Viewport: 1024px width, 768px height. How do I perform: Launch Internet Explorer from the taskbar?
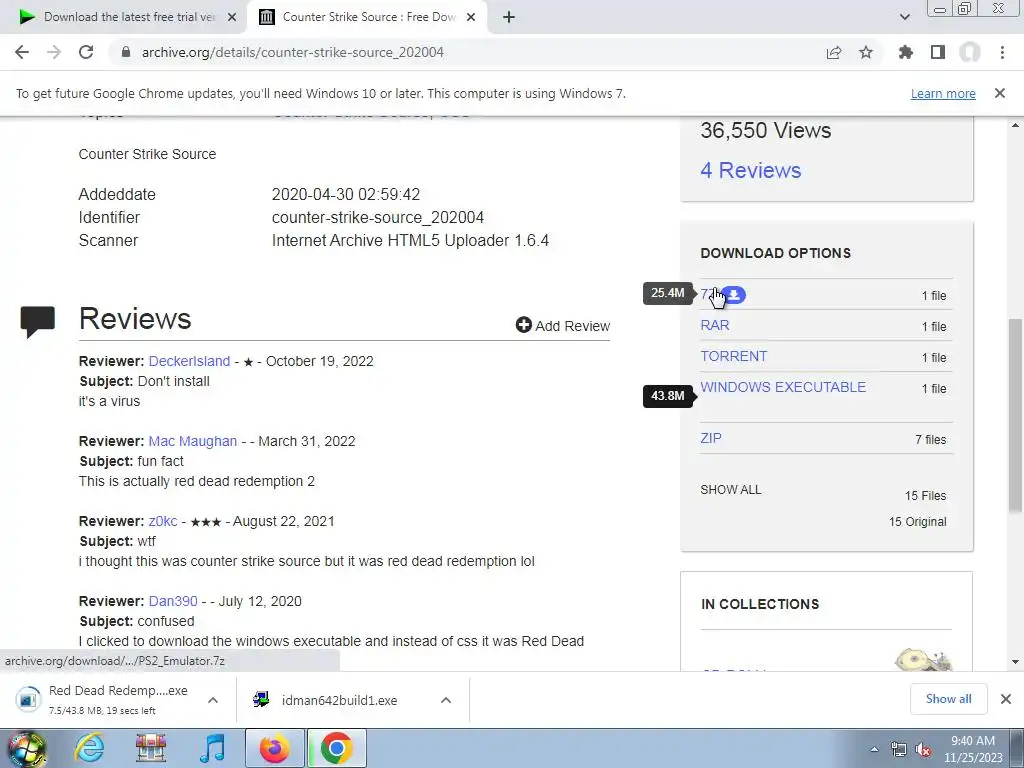pyautogui.click(x=89, y=748)
